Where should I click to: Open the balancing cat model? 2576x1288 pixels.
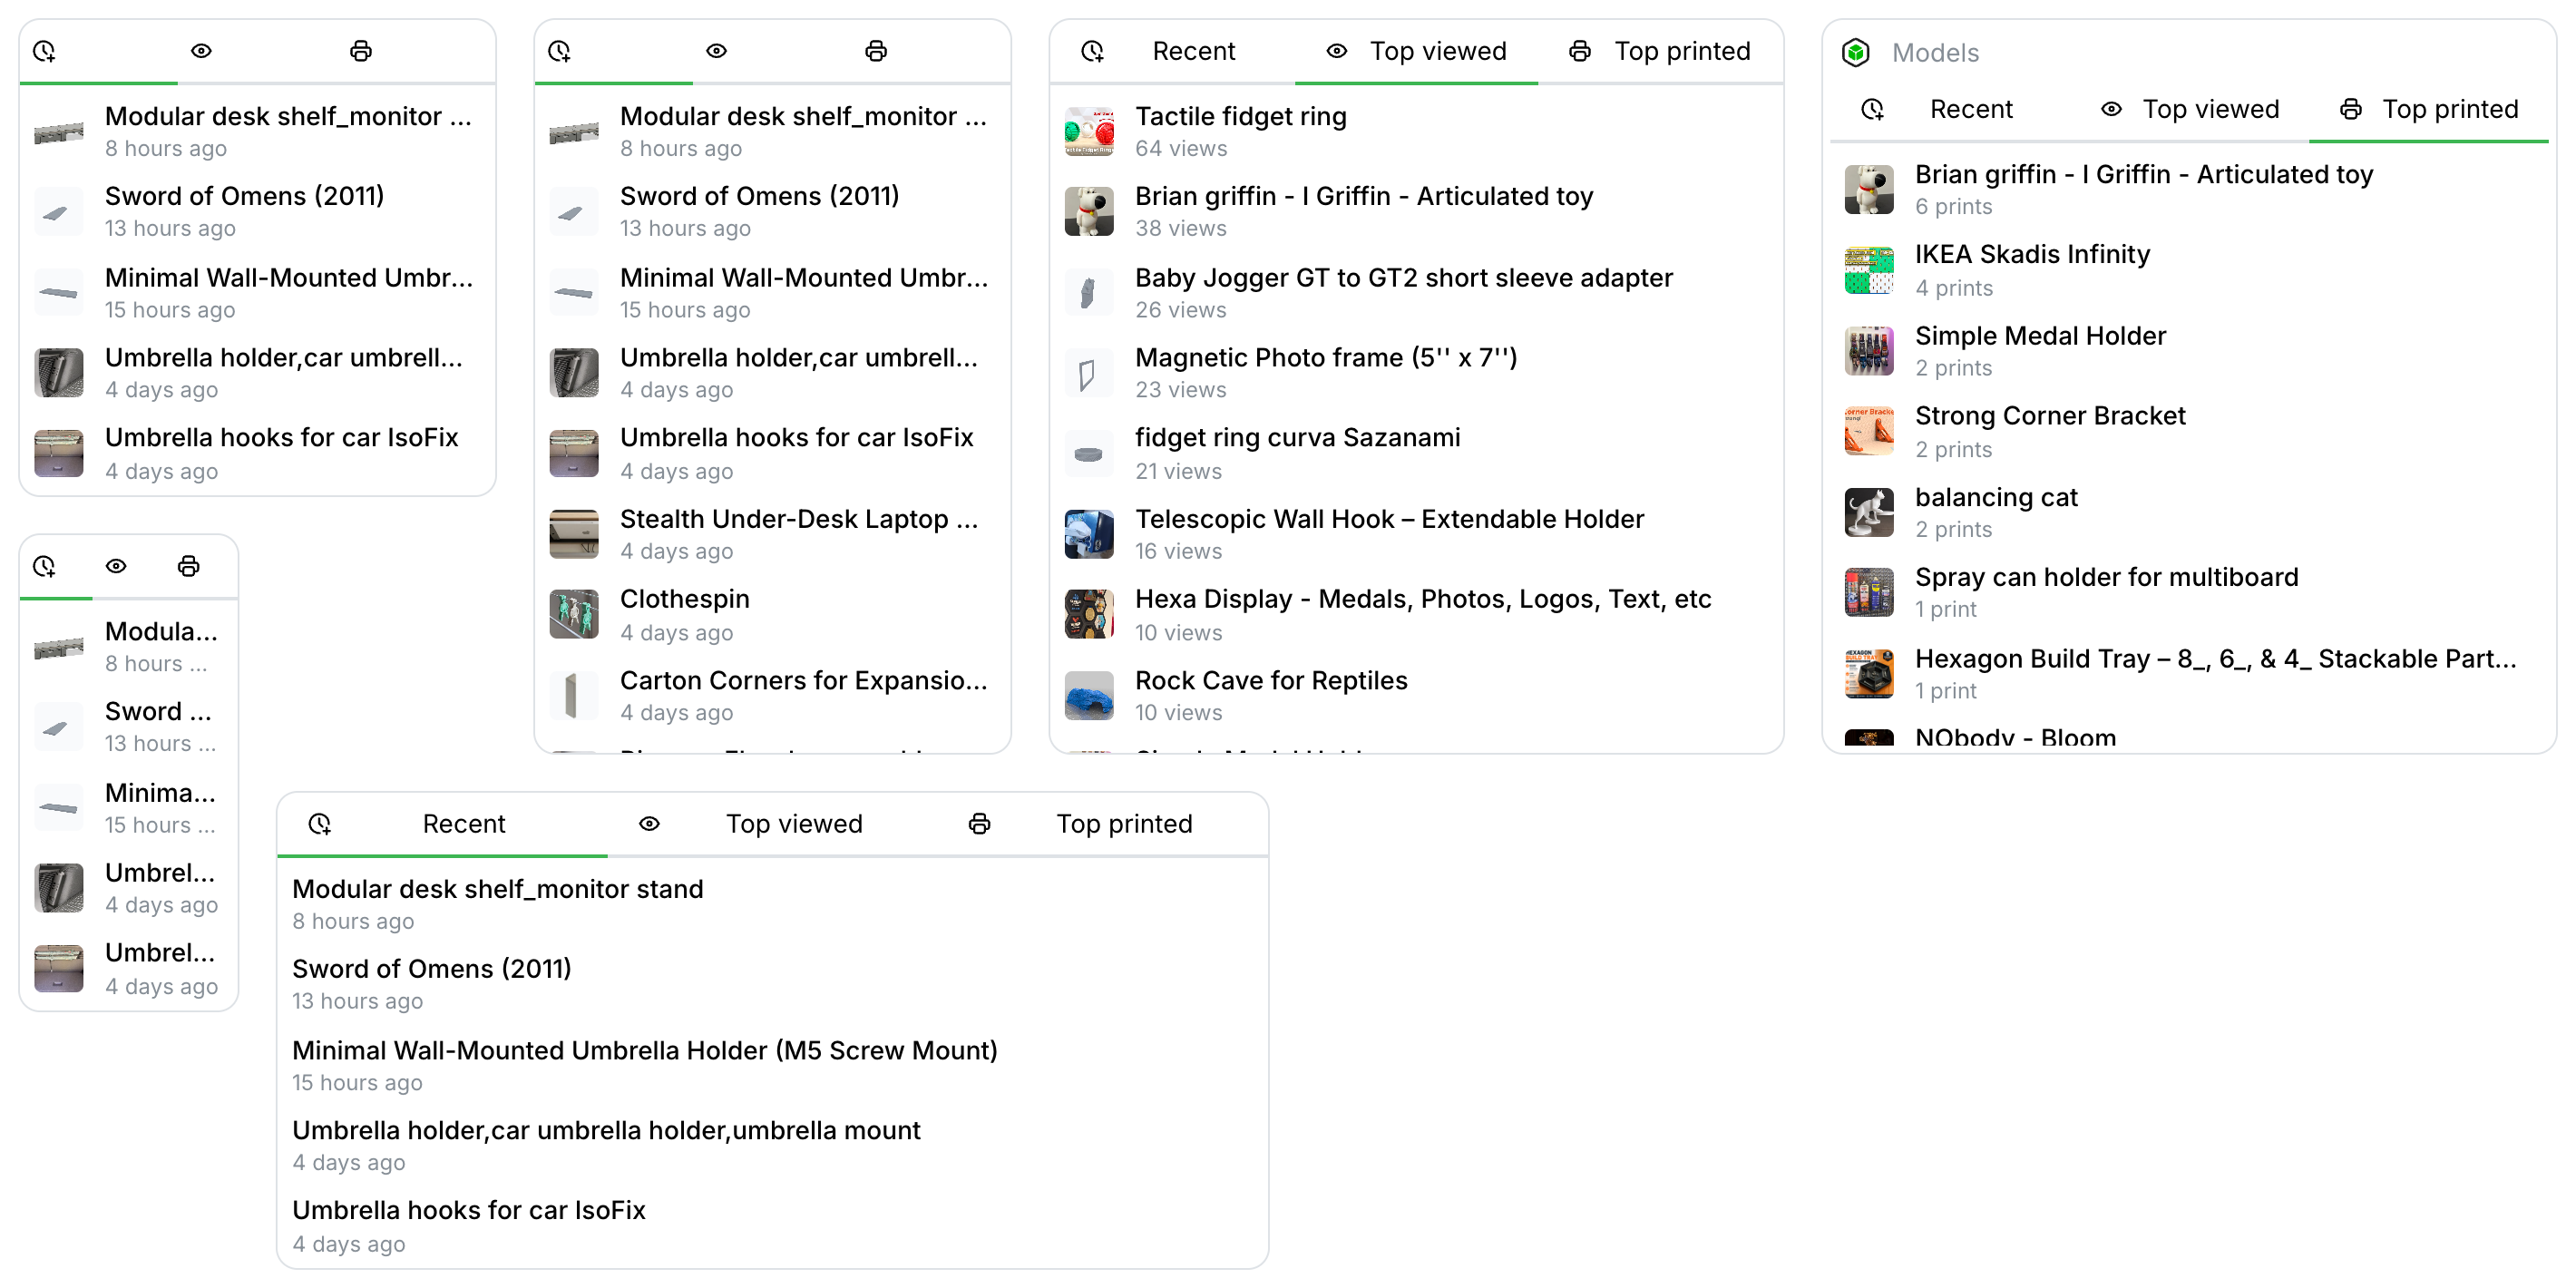[x=2189, y=513]
